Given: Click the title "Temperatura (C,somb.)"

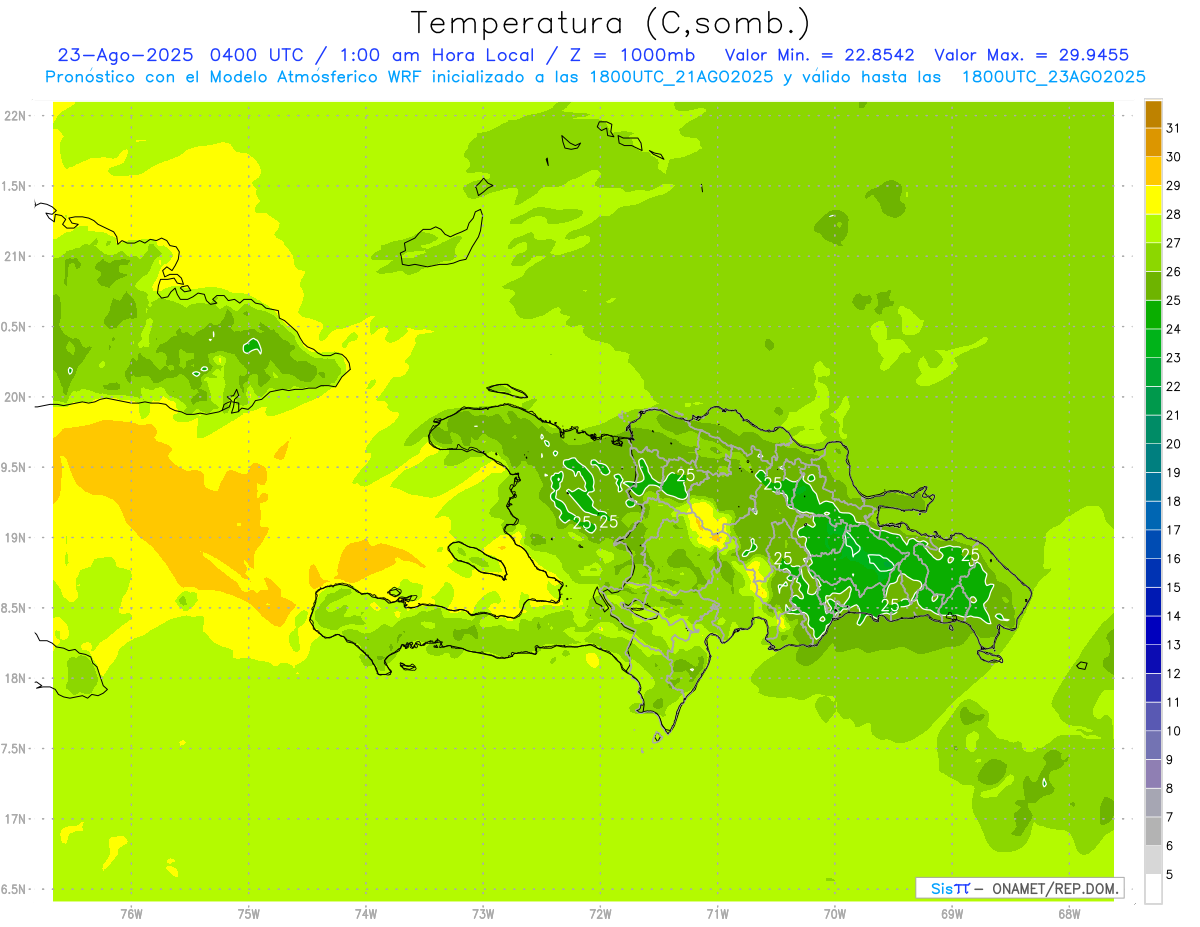Looking at the screenshot, I should (x=611, y=23).
